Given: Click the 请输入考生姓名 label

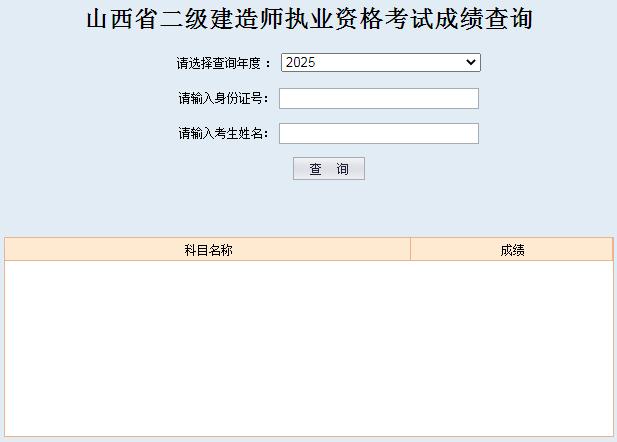Looking at the screenshot, I should click(x=223, y=133).
